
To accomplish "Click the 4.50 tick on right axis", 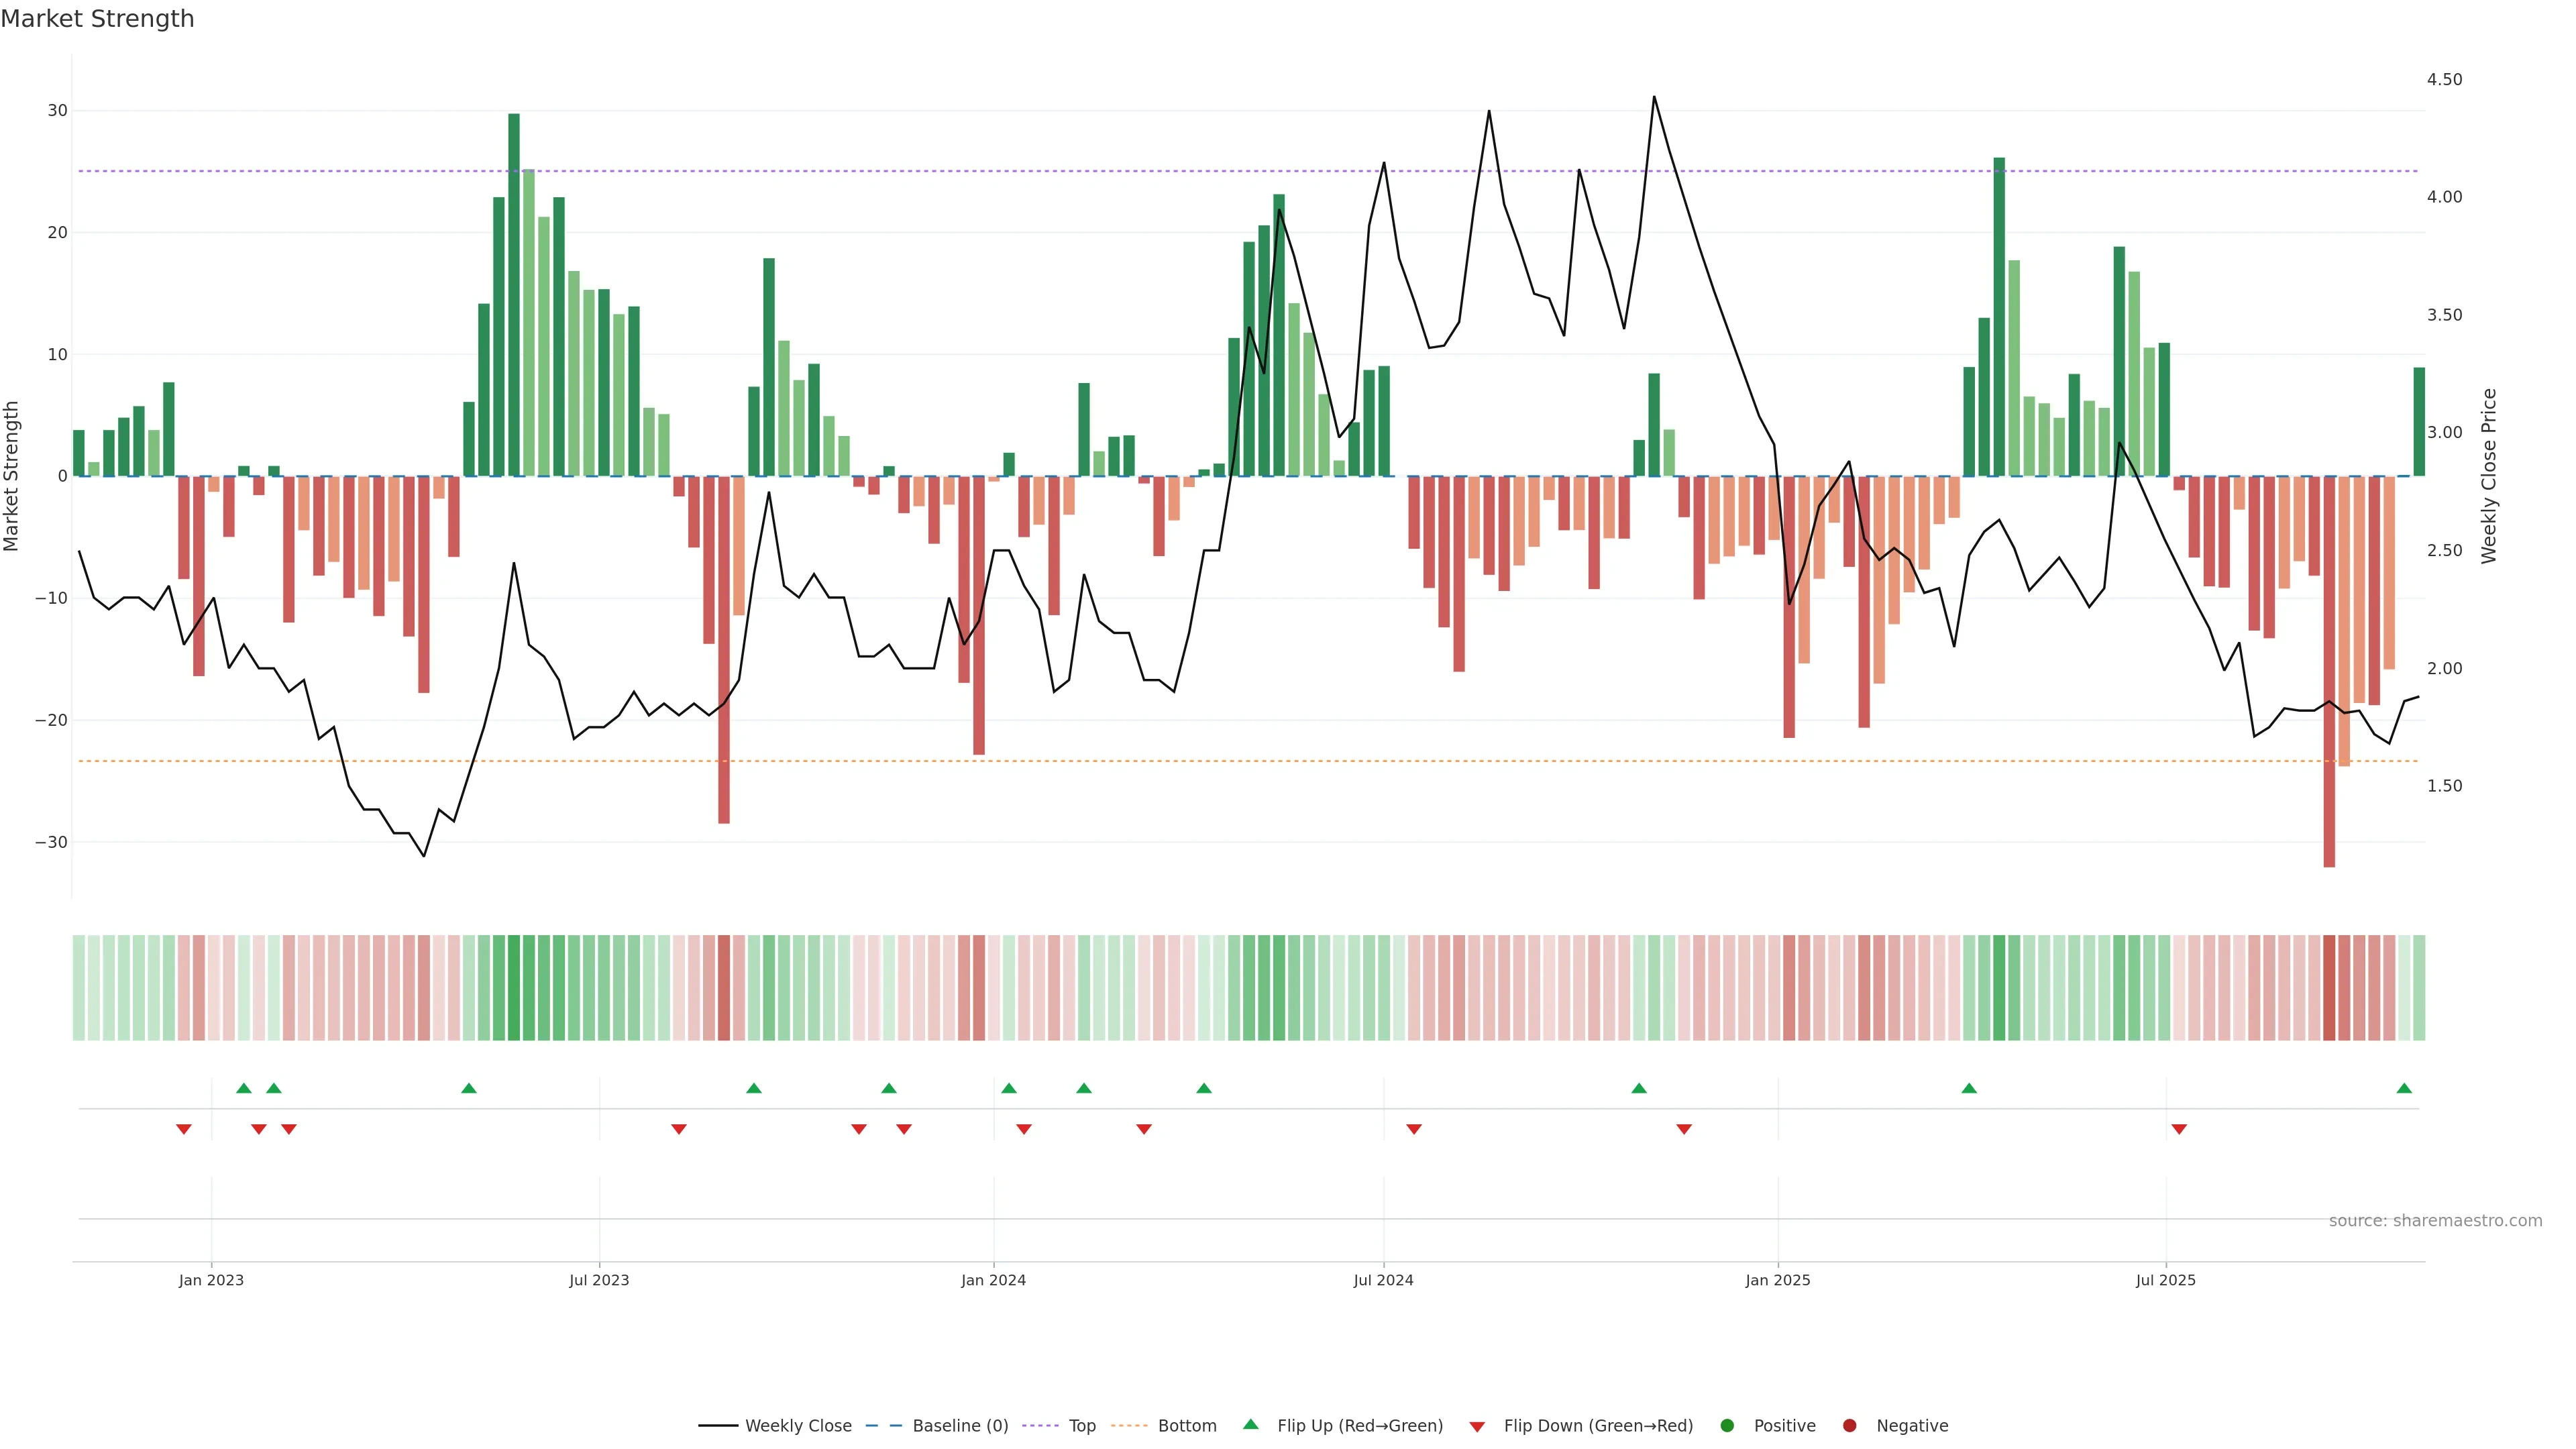I will tap(2444, 79).
